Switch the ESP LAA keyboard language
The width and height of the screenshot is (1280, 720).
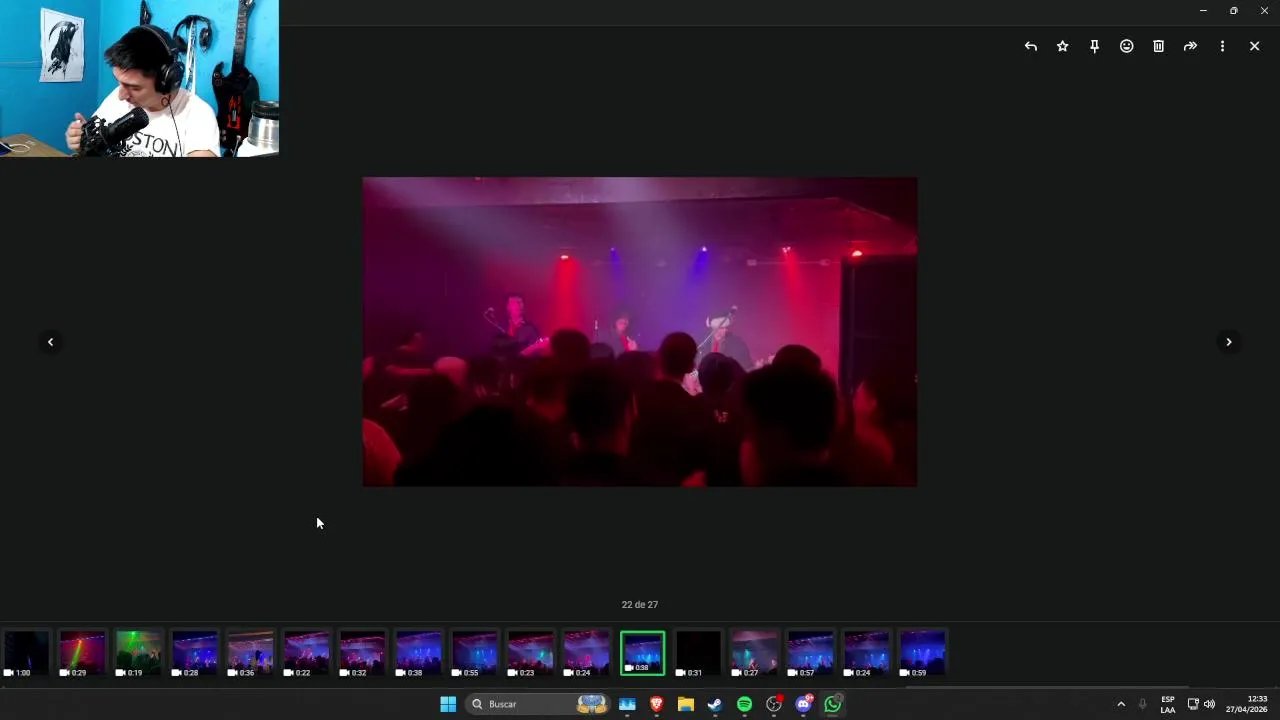1168,704
